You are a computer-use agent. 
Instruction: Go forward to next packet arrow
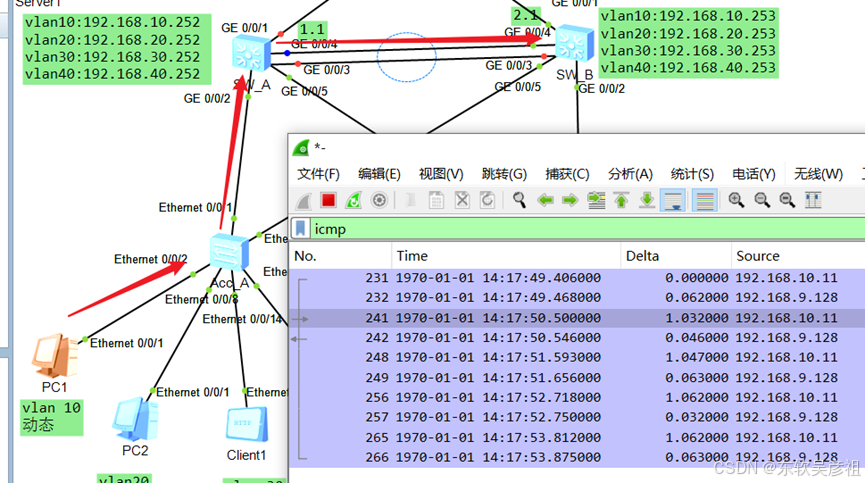570,200
